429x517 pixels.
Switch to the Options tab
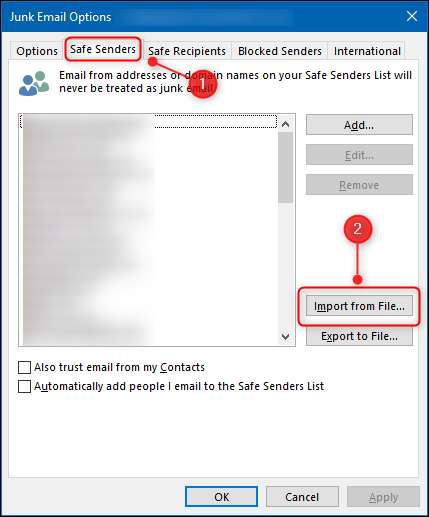point(37,51)
